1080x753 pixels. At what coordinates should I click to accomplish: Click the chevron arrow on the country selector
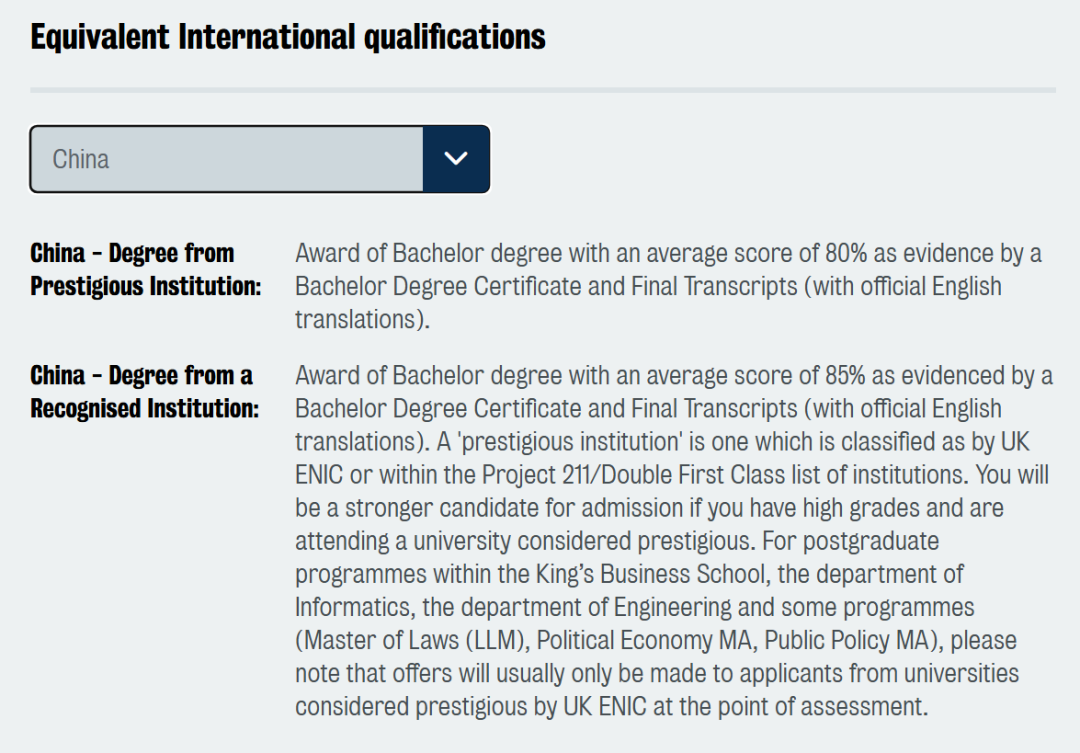click(456, 159)
